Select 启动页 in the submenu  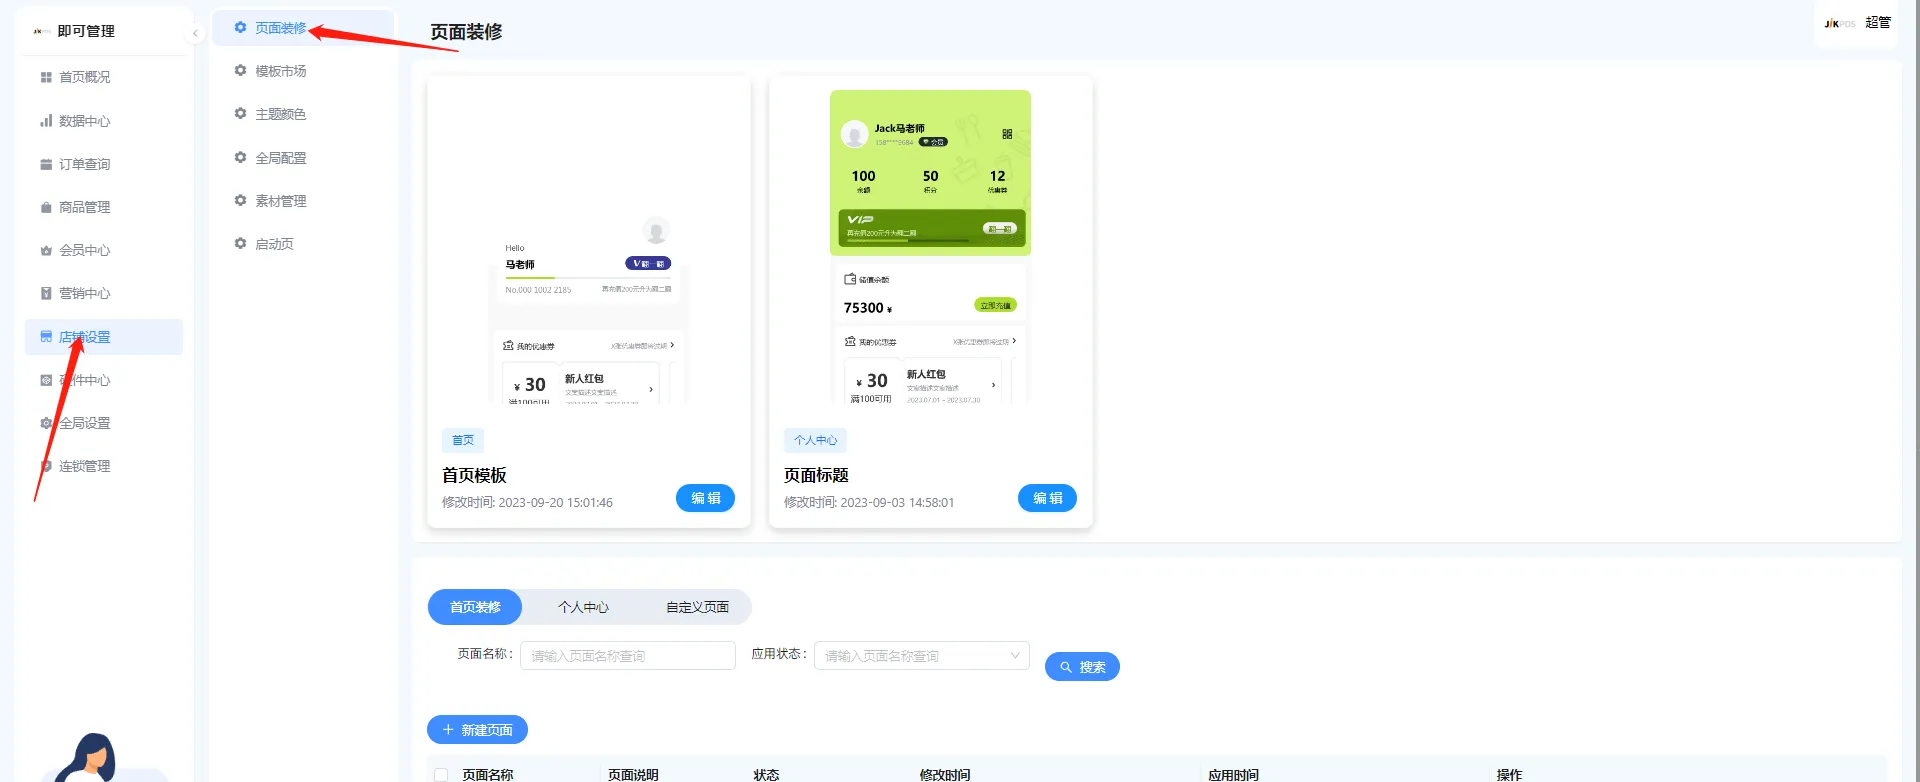point(275,244)
